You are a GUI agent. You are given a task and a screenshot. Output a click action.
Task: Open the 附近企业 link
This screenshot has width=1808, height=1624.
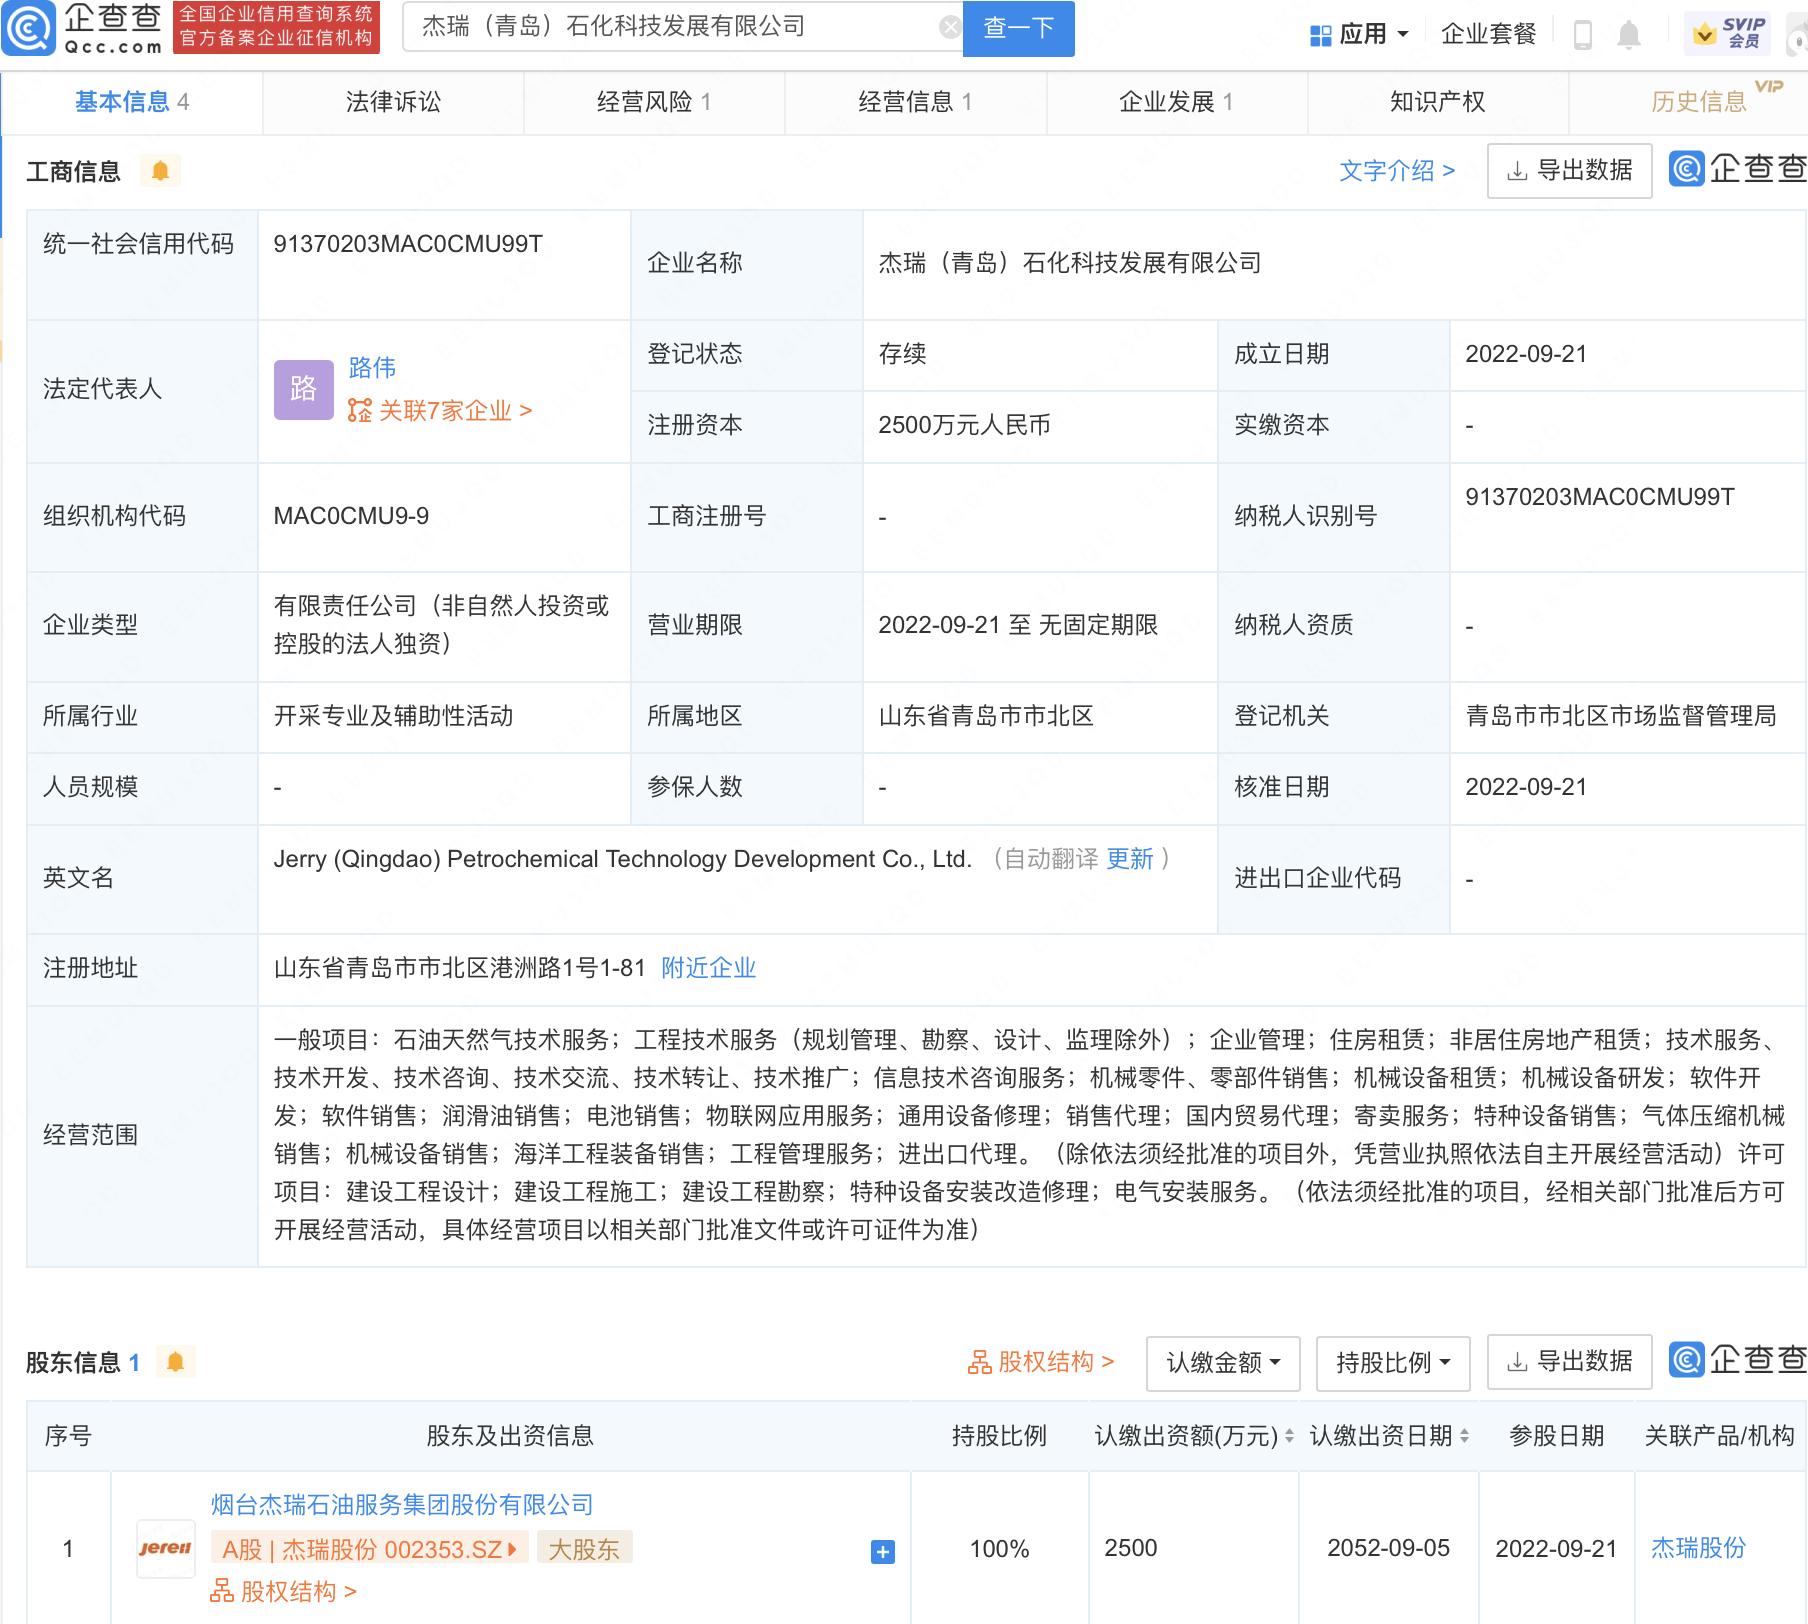[708, 968]
